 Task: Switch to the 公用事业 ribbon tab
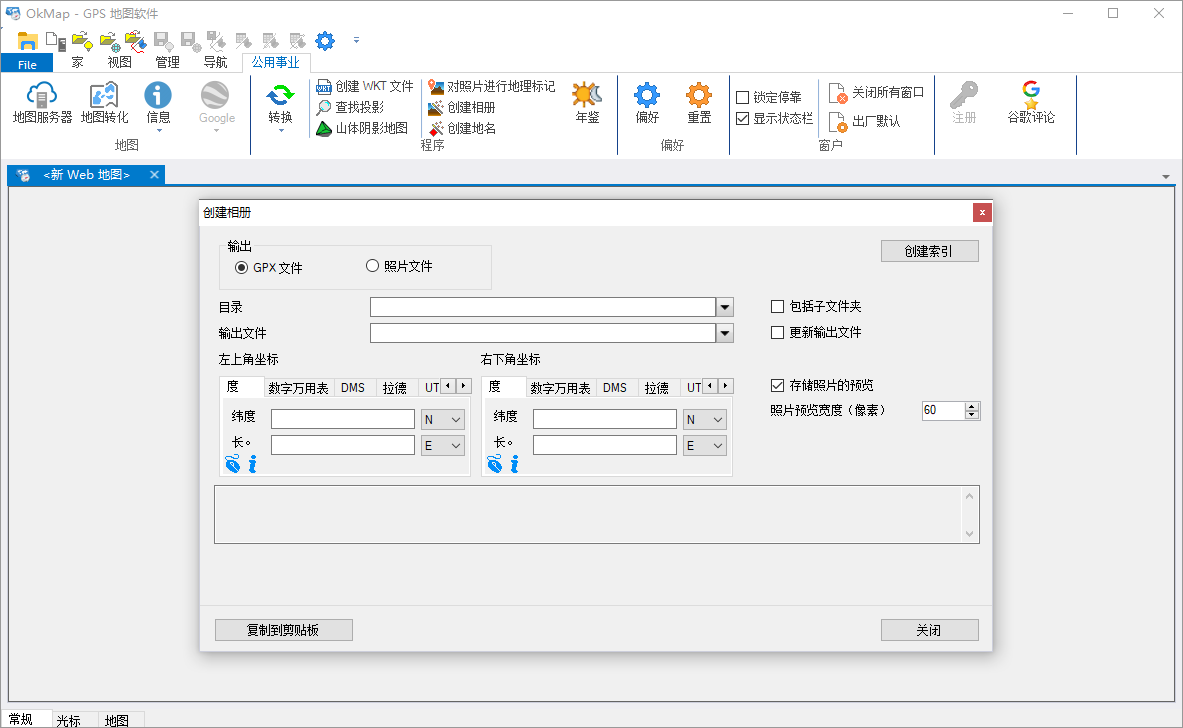(x=275, y=60)
